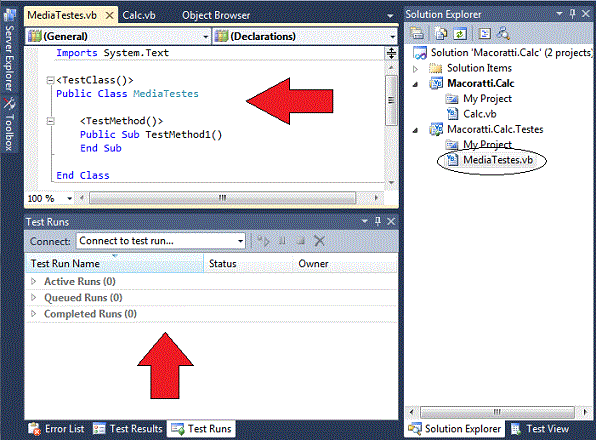Sort by Test Run Name column
The height and width of the screenshot is (440, 596).
click(x=114, y=264)
